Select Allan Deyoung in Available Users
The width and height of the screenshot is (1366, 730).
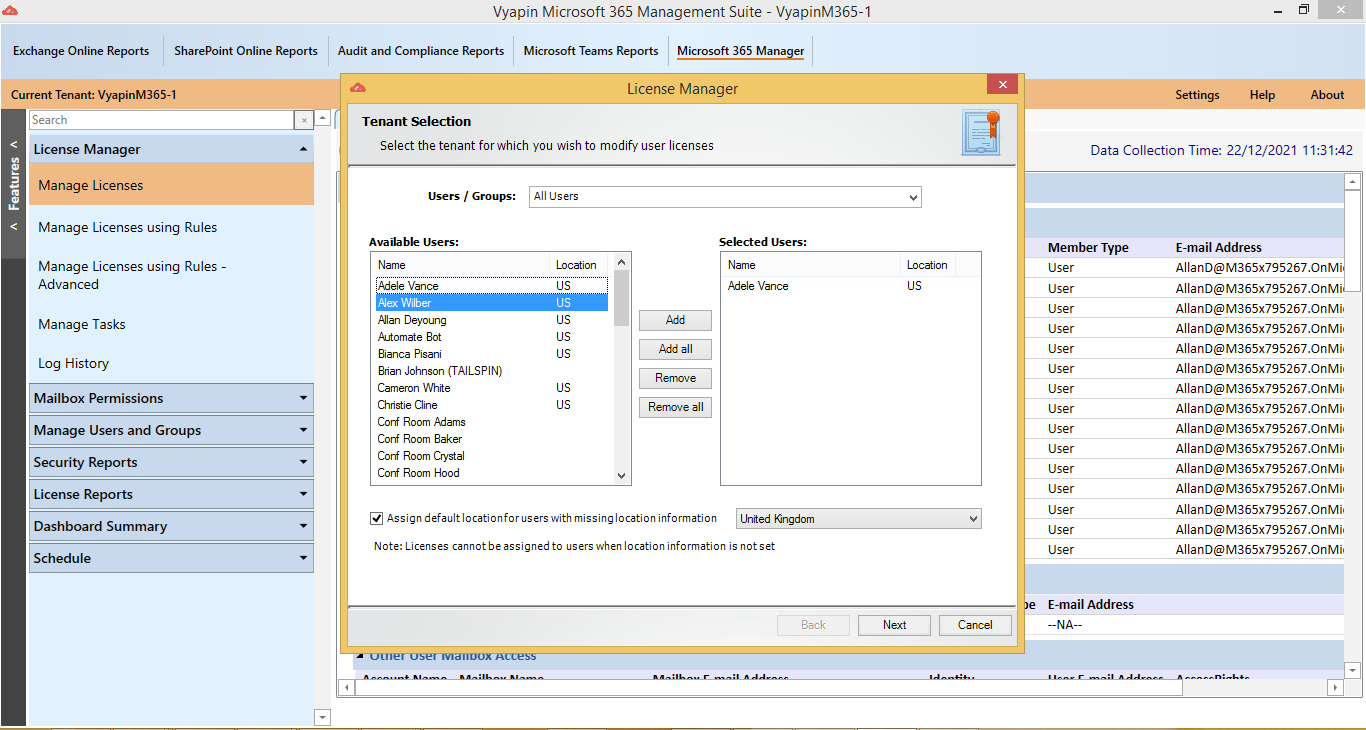coord(492,320)
